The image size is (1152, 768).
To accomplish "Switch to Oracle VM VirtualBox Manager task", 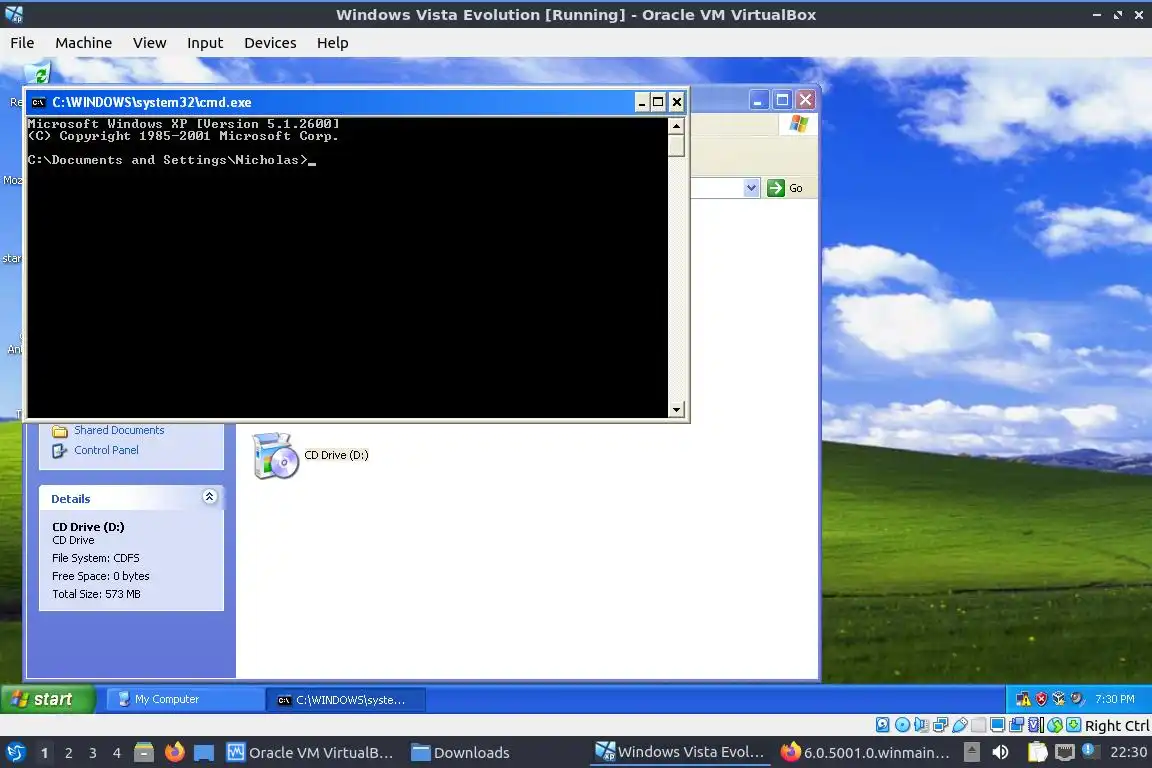I will [310, 753].
